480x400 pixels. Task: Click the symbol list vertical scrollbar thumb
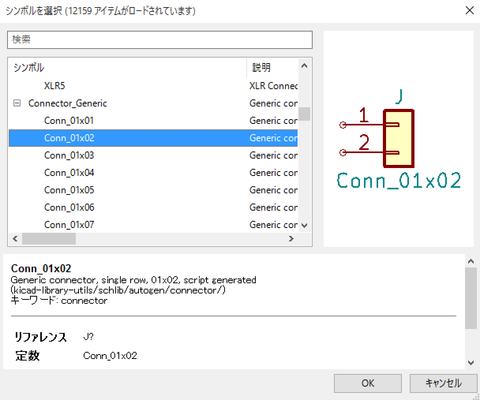pyautogui.click(x=304, y=114)
